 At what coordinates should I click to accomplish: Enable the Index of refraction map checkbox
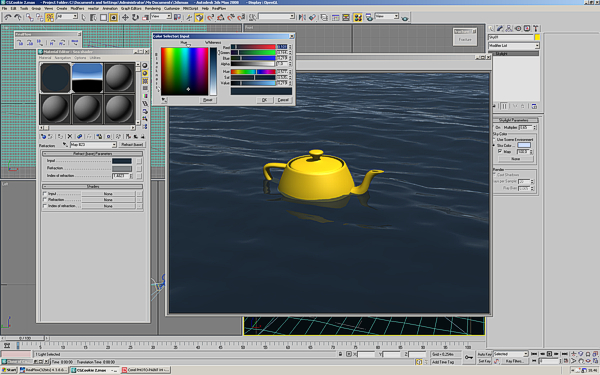coord(45,206)
